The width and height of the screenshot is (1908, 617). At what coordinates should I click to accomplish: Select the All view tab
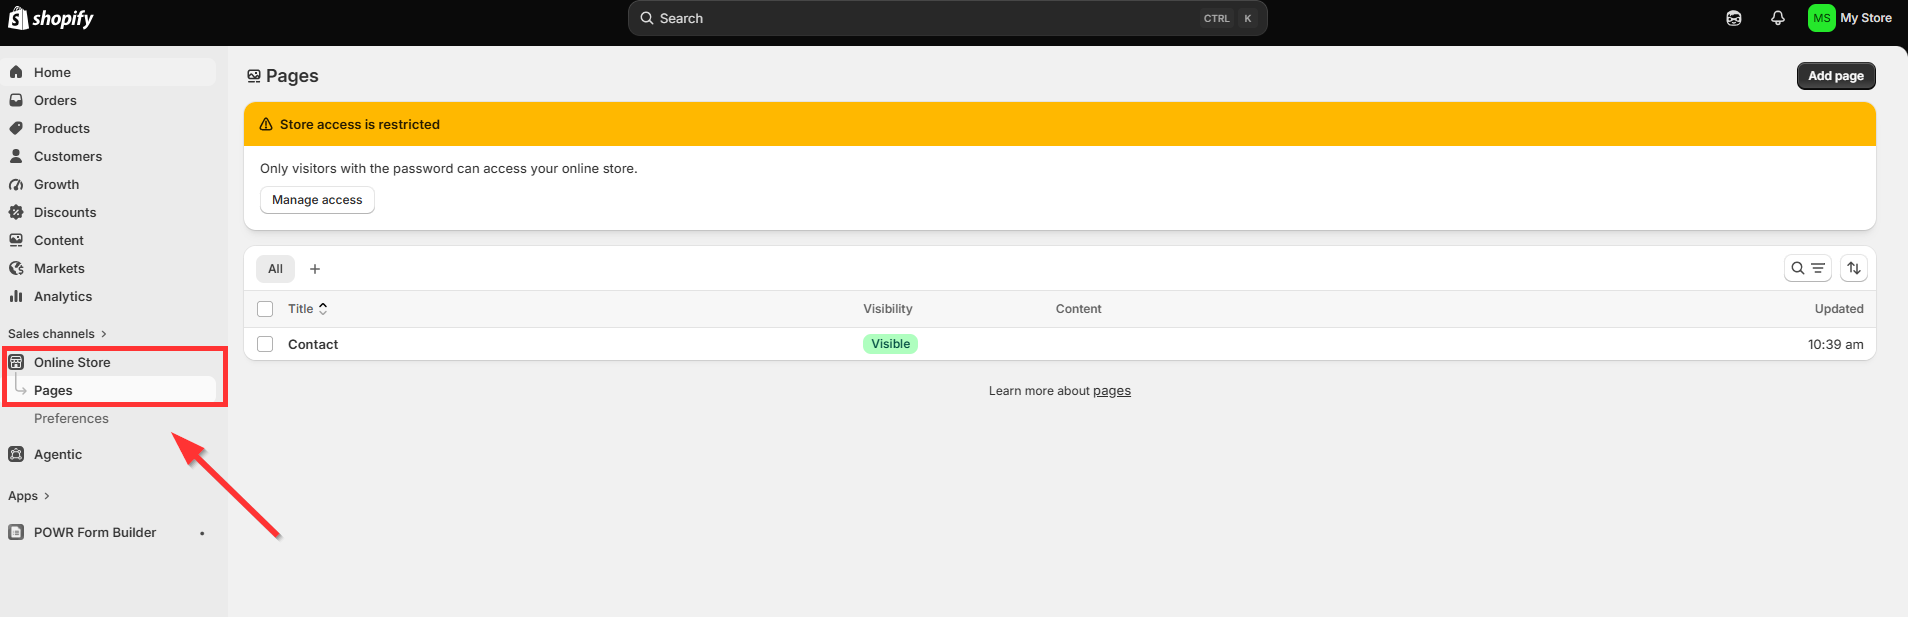coord(275,269)
